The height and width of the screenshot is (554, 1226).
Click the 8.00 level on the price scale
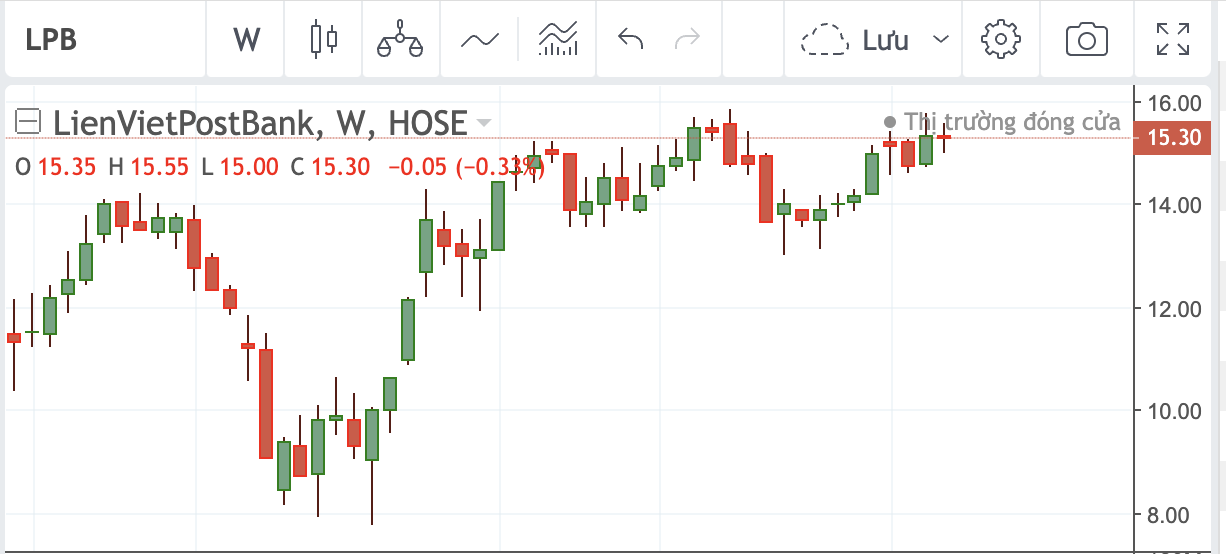pos(1174,514)
